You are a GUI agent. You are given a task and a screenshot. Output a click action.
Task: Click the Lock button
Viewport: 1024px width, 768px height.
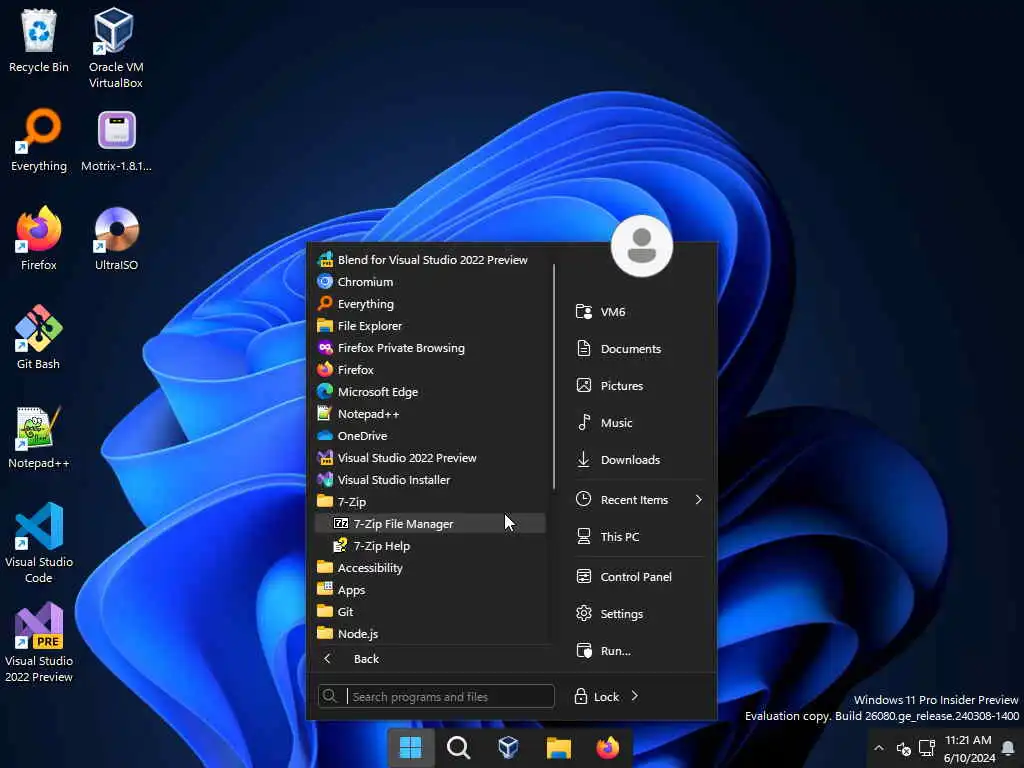tap(596, 697)
